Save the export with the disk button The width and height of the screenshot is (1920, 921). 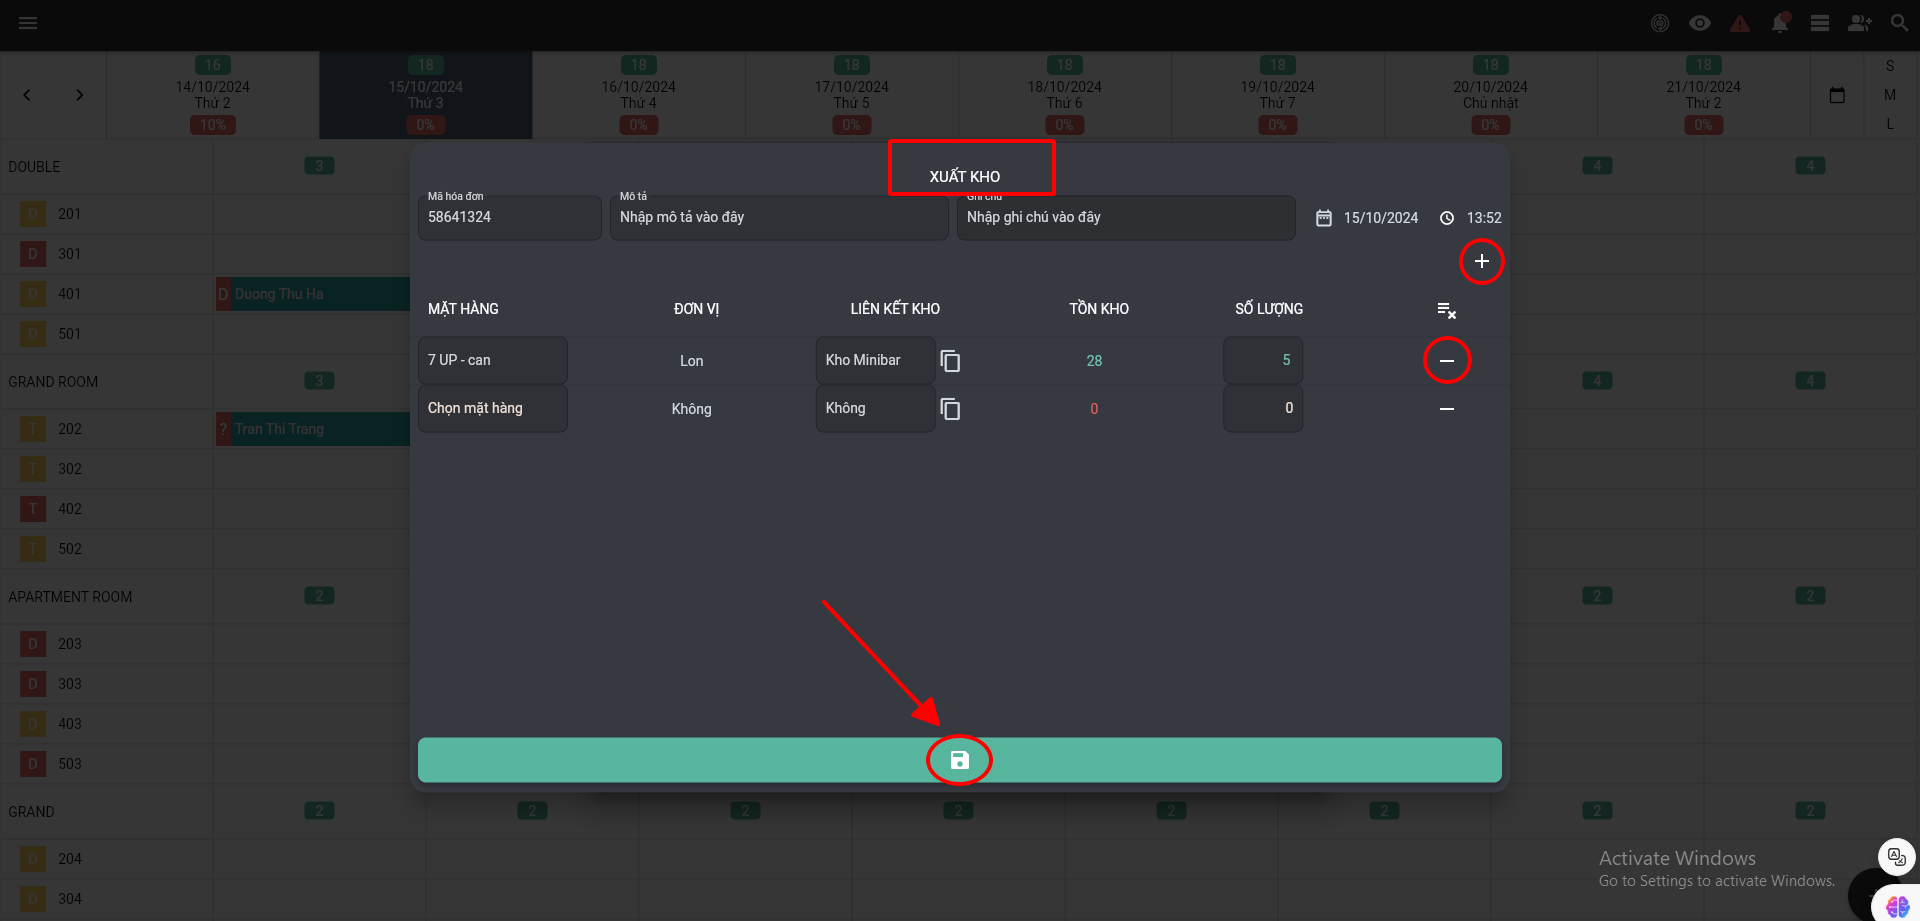960,760
